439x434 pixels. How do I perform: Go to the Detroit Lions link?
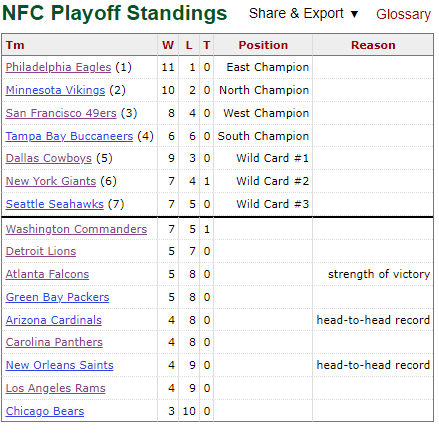click(41, 251)
